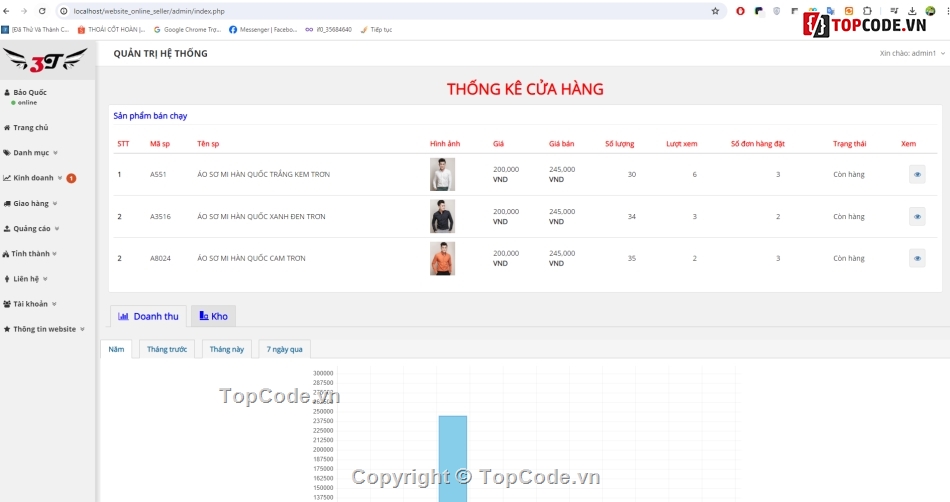This screenshot has width=950, height=502.
Task: Click the star icon beside Thông tin website
Action: pos(7,329)
